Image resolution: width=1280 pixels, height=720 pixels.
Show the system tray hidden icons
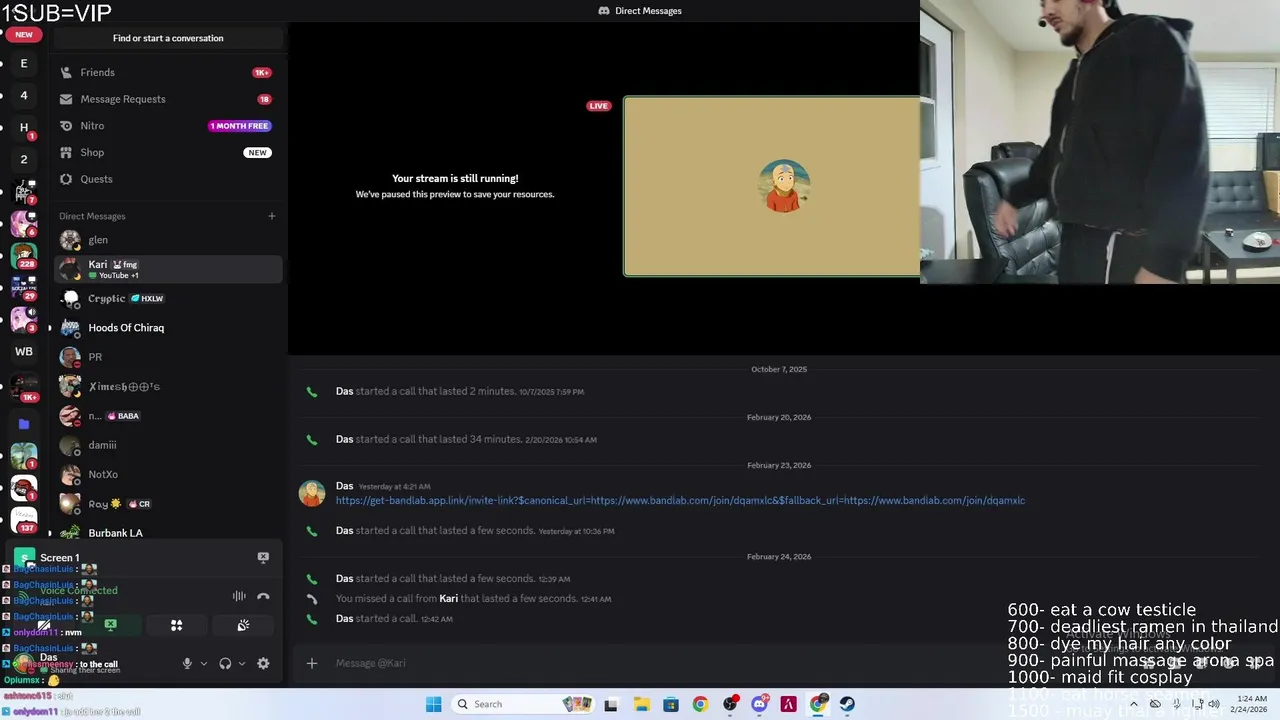tap(1134, 704)
